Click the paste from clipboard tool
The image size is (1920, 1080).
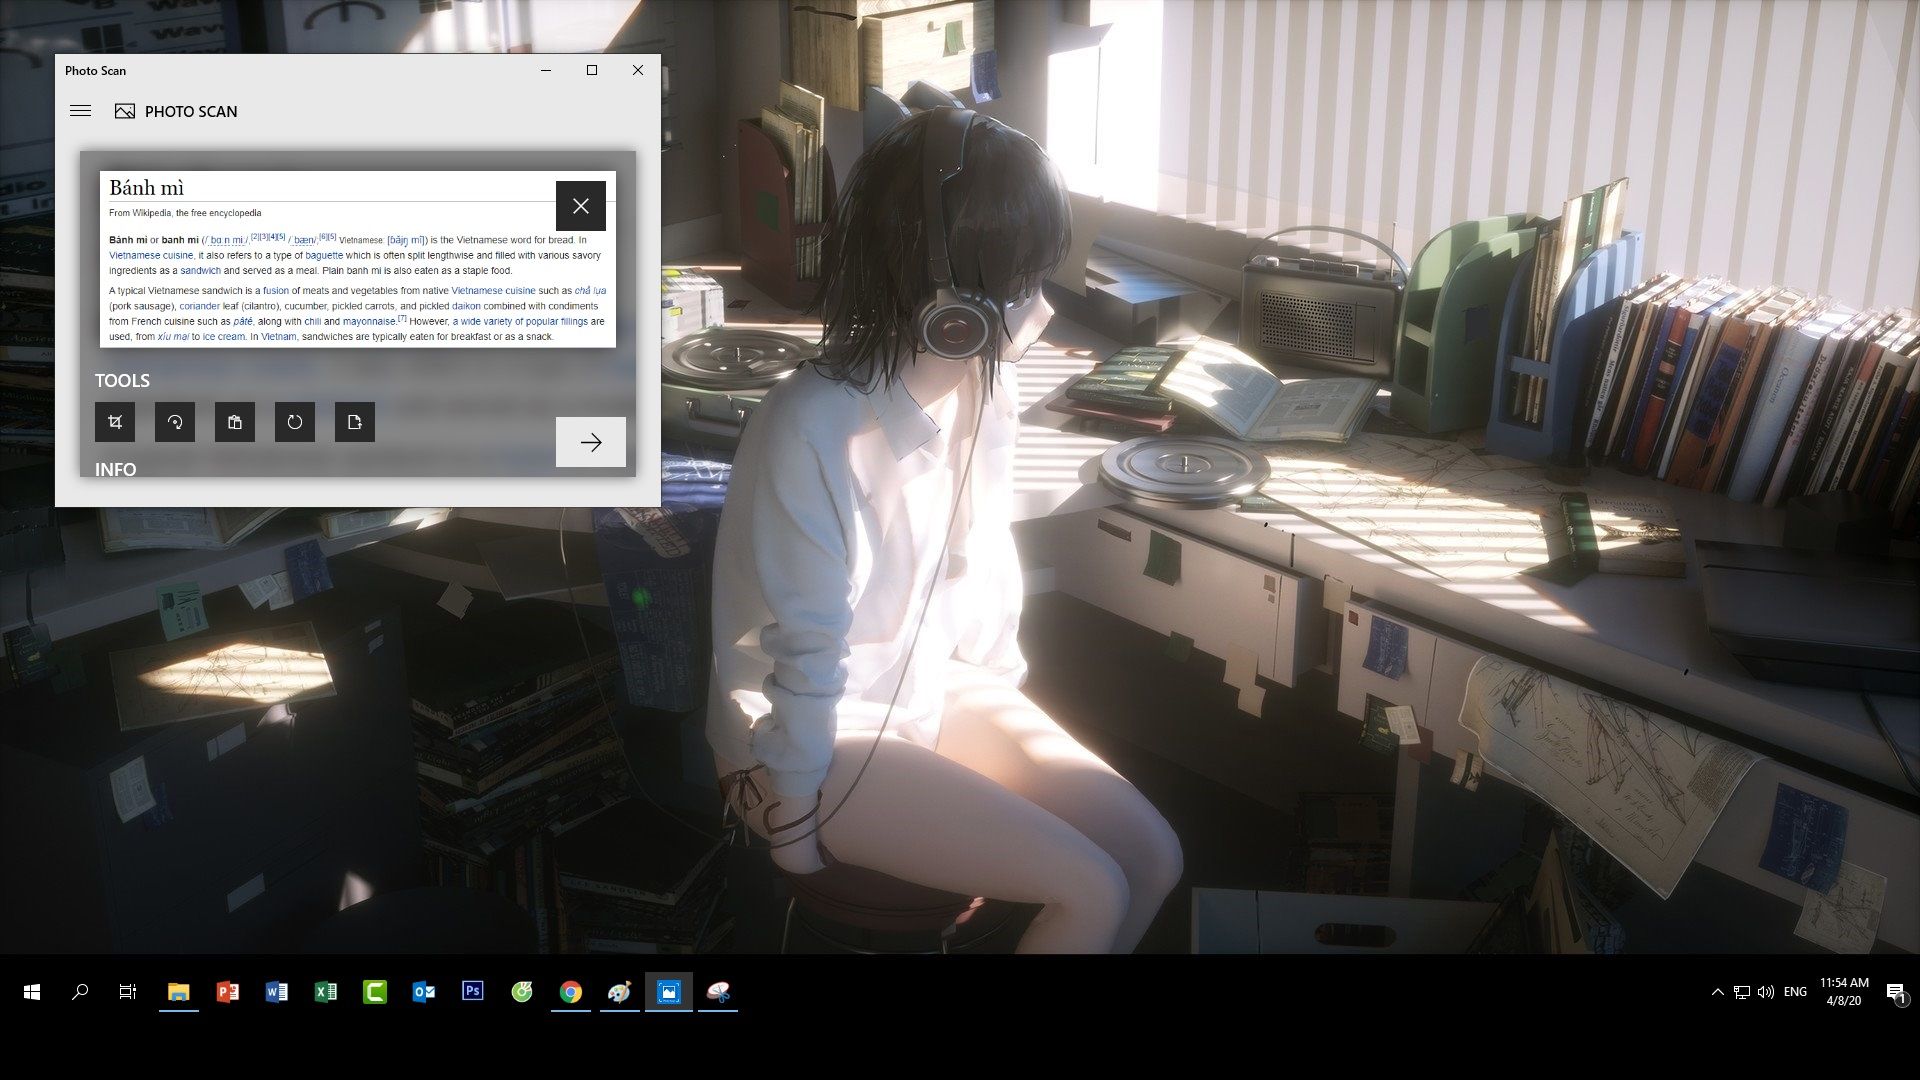(235, 422)
